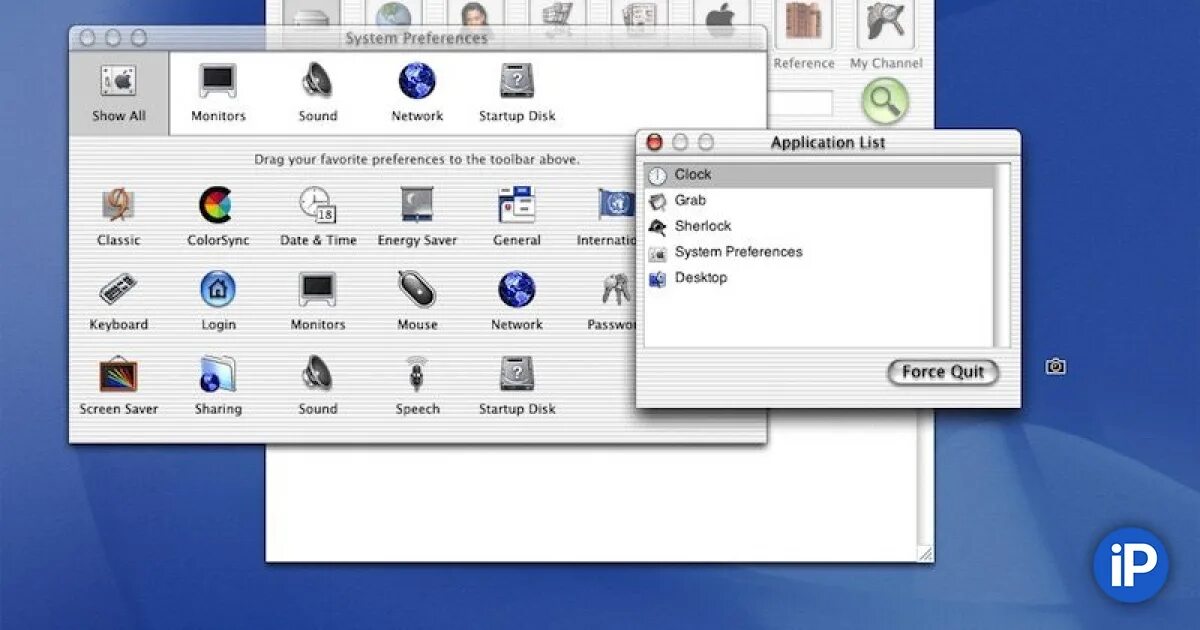The width and height of the screenshot is (1200, 630).
Task: Click Show All in System Preferences toolbar
Action: (x=119, y=93)
